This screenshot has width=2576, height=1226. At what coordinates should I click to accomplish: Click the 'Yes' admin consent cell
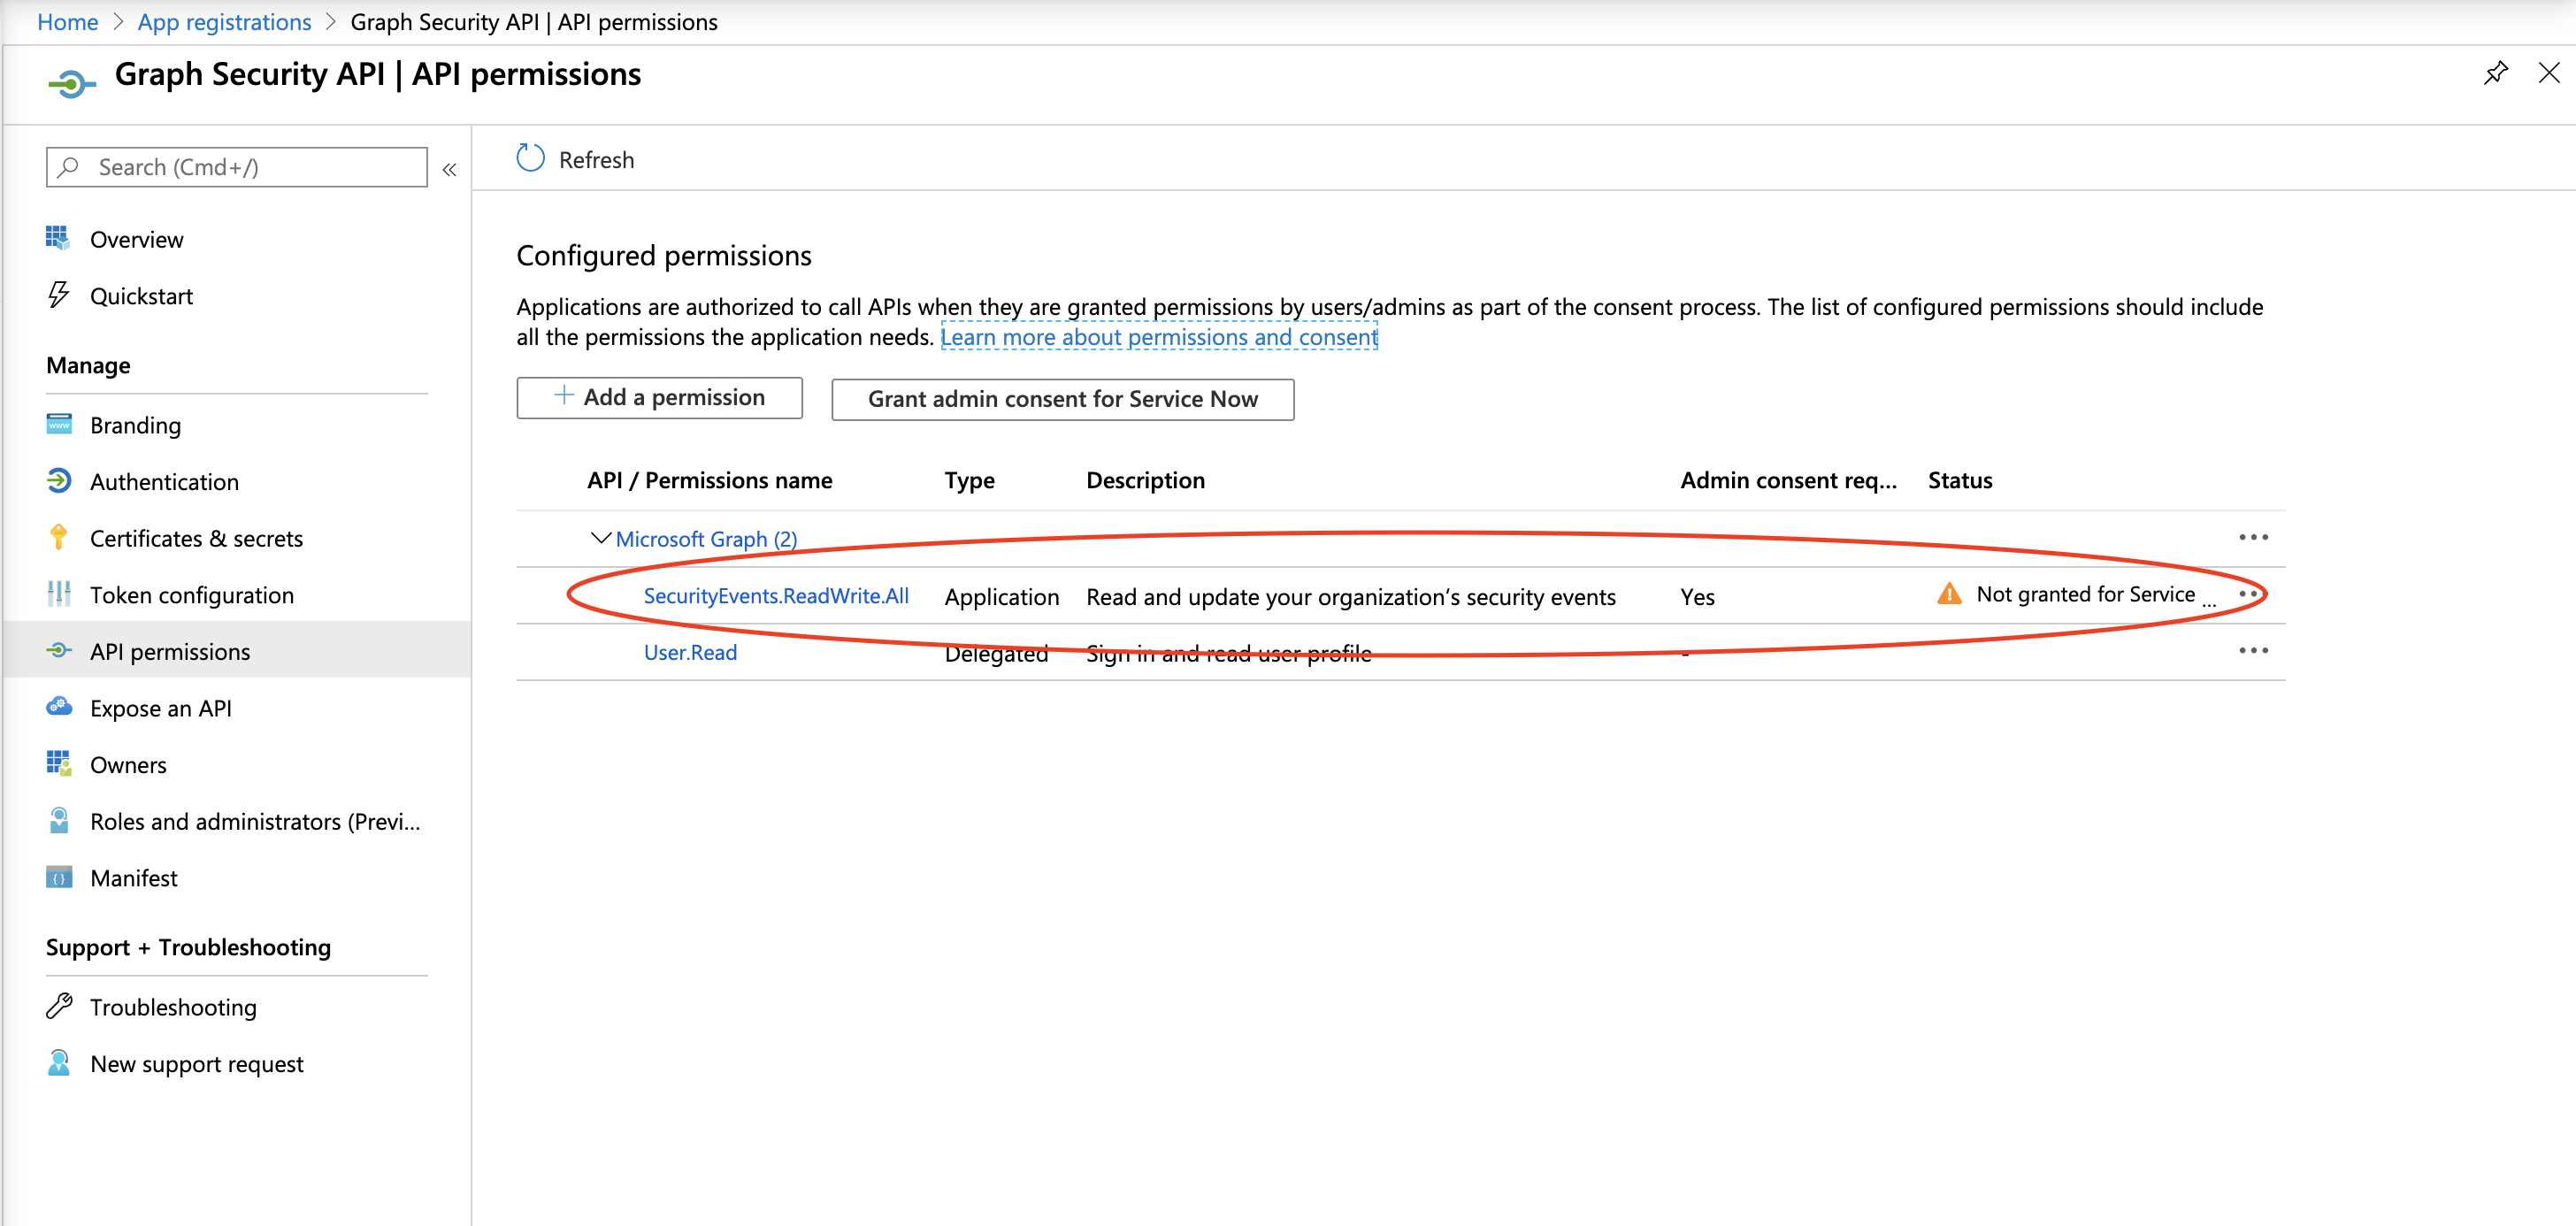coord(1698,597)
